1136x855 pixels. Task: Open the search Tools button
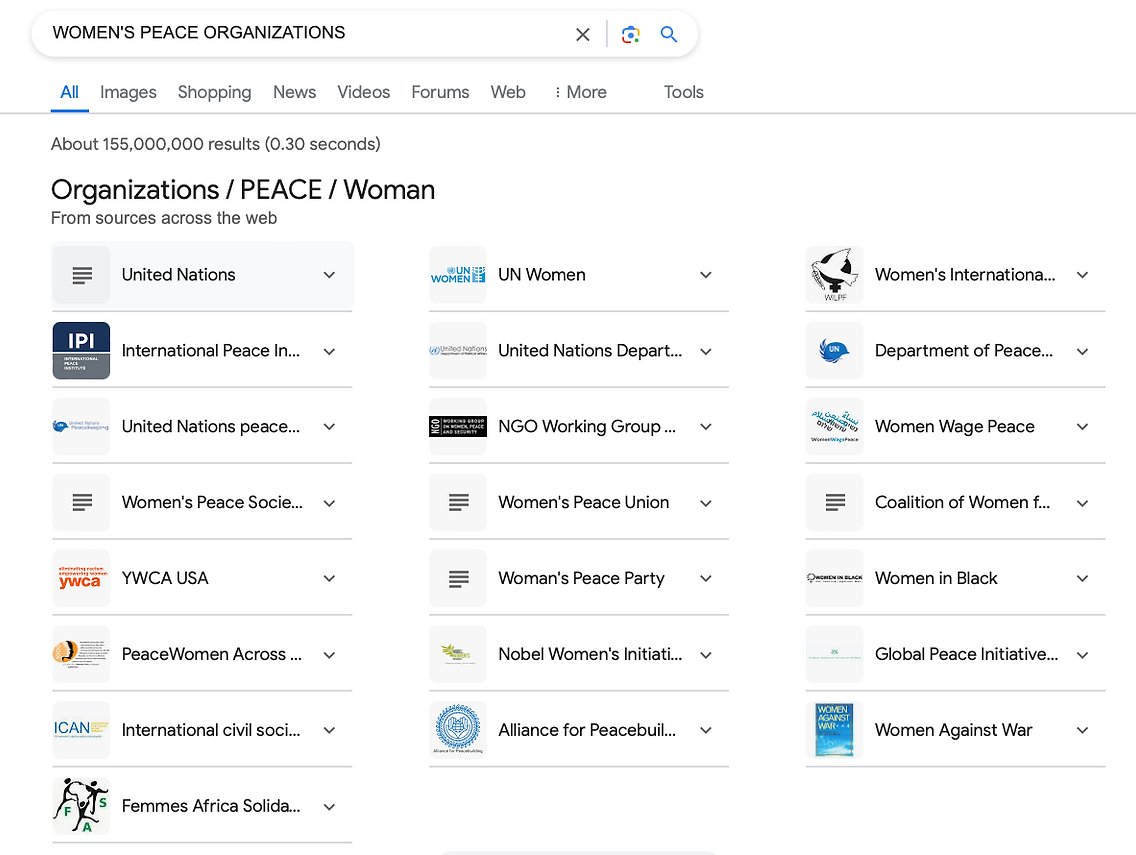[684, 92]
